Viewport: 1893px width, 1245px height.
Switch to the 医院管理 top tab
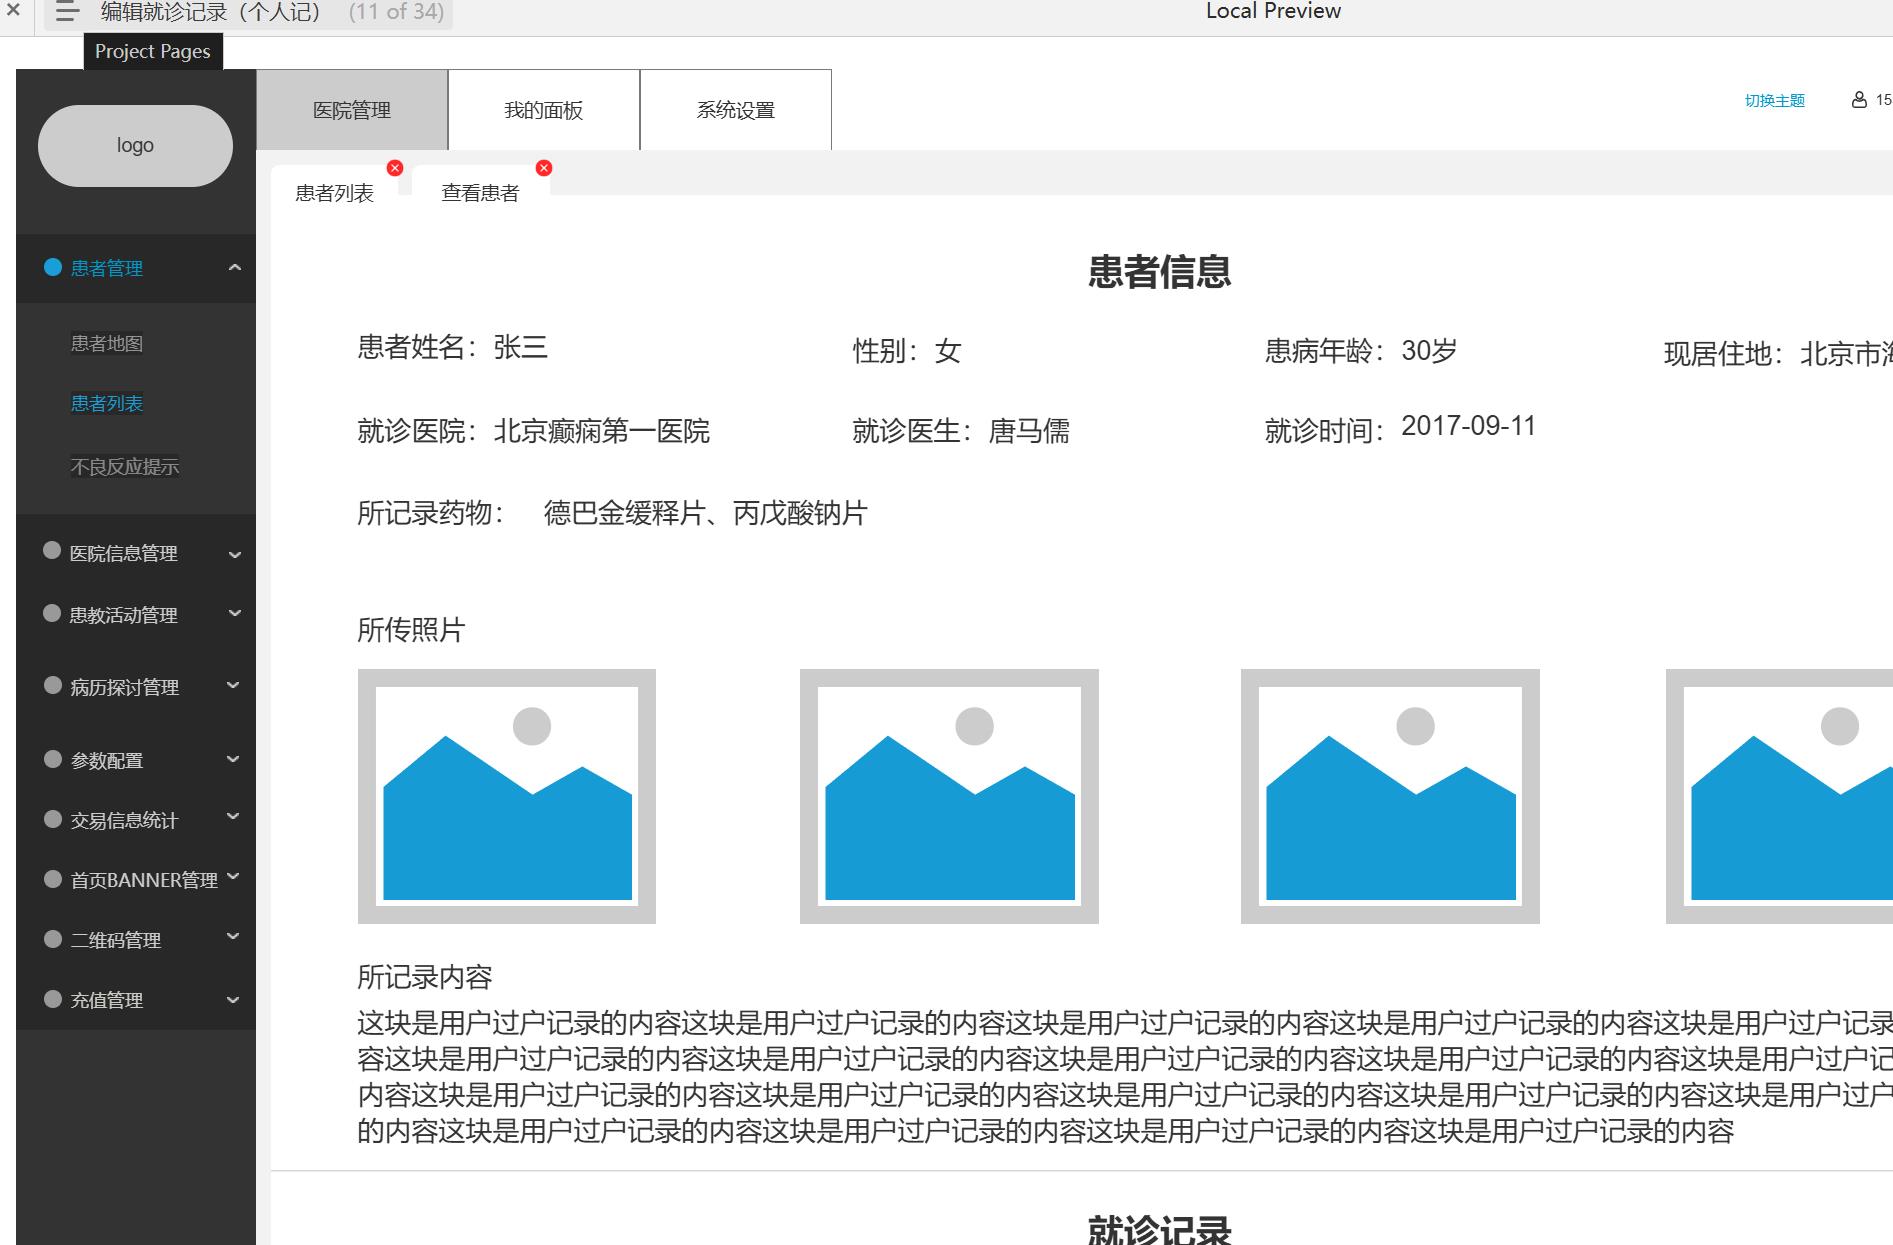352,110
